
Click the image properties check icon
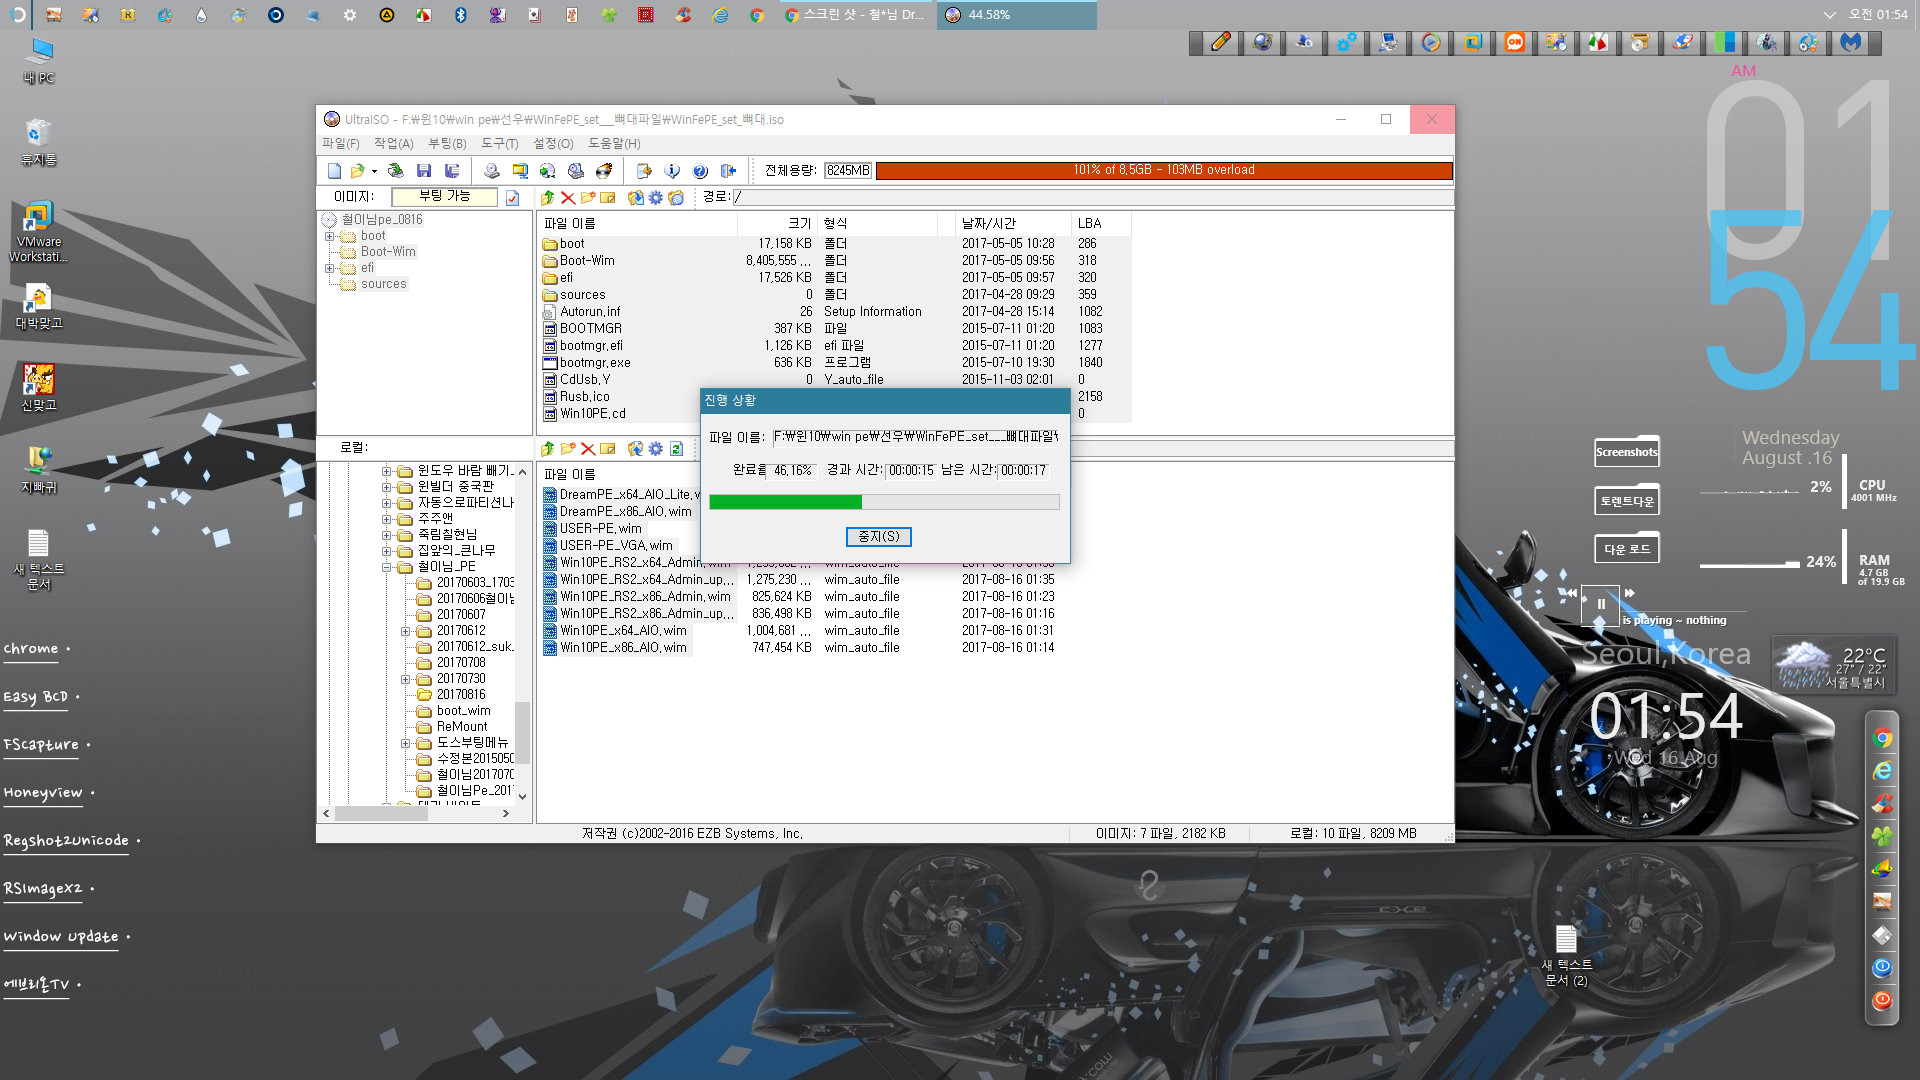click(512, 198)
